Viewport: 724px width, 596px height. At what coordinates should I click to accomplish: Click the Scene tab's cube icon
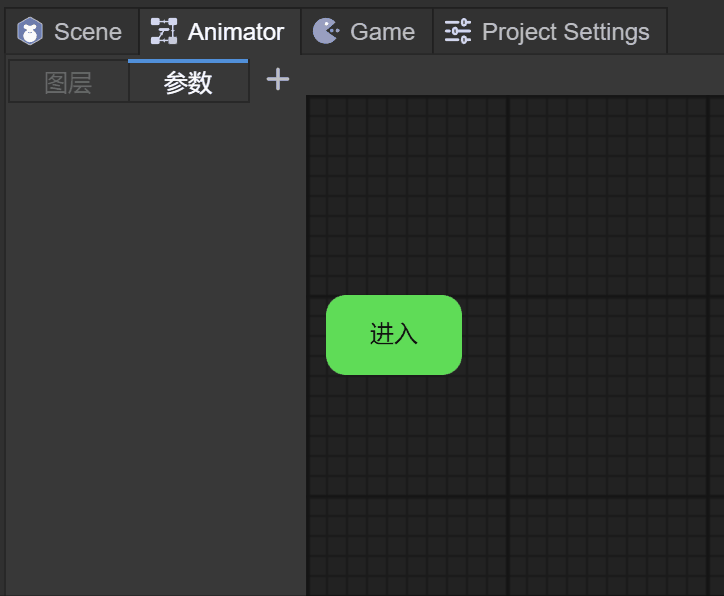coord(30,32)
